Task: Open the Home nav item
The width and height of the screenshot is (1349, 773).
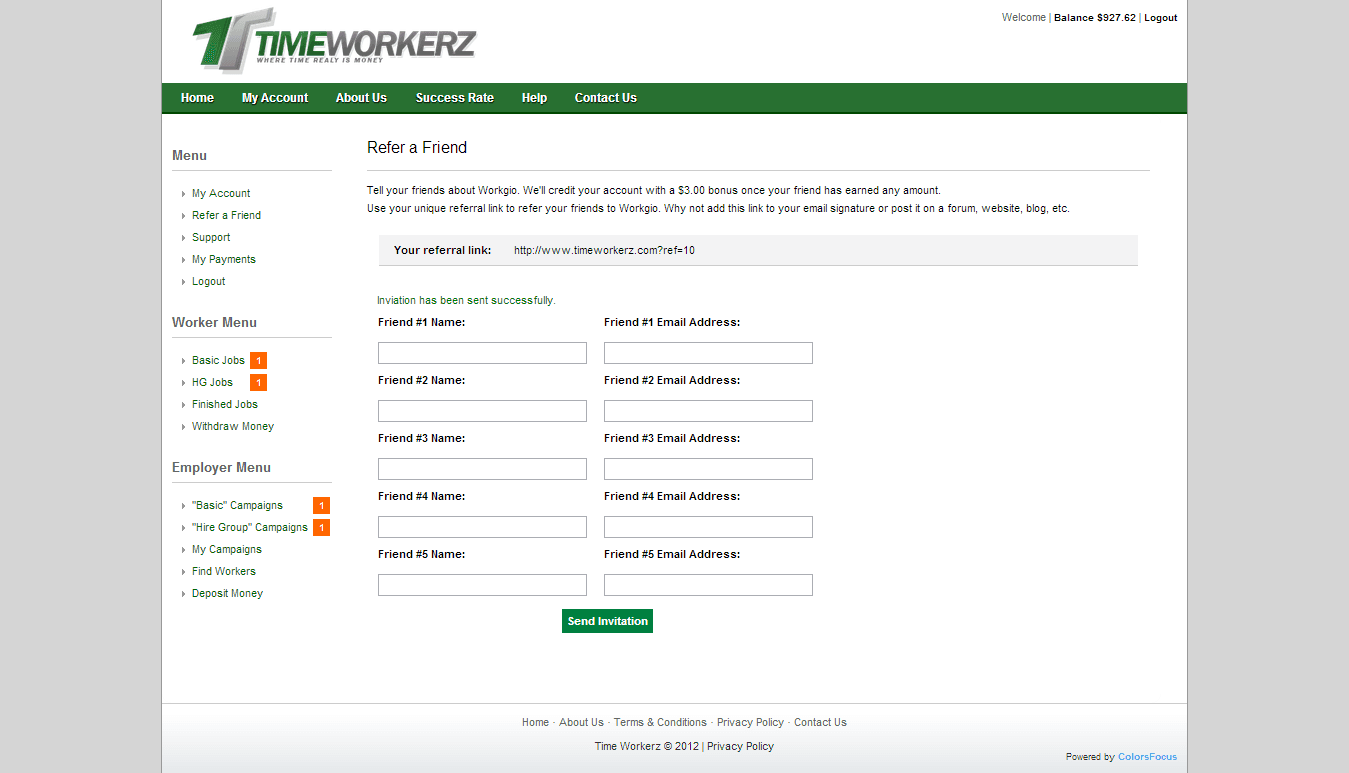Action: (197, 98)
